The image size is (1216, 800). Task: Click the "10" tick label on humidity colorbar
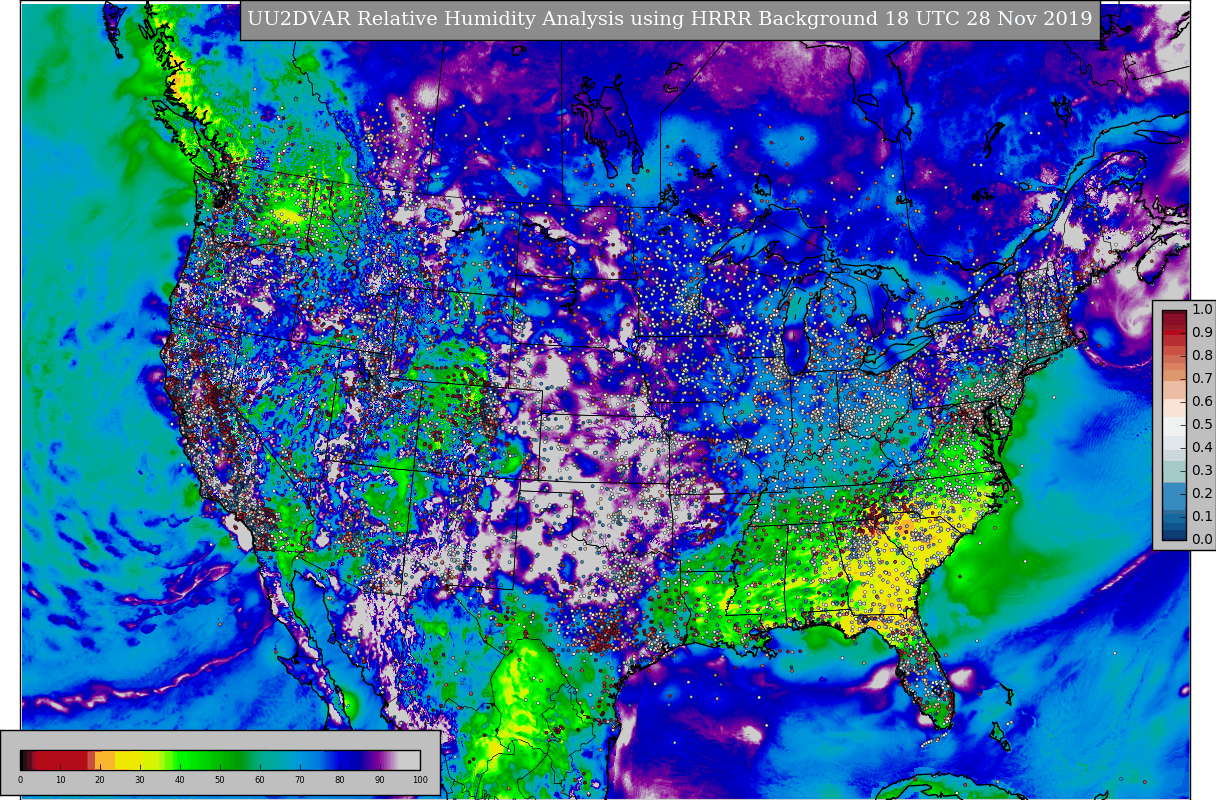60,780
